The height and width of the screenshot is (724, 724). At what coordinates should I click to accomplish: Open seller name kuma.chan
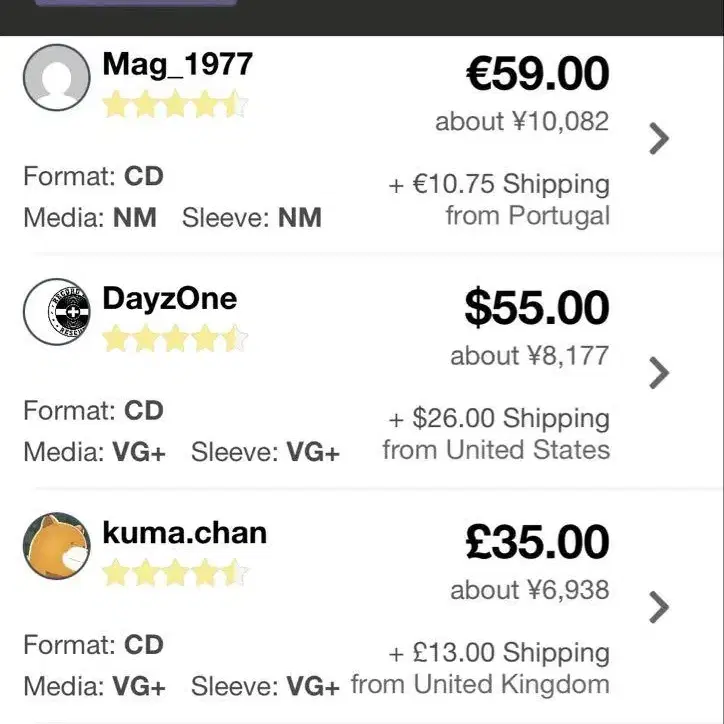click(185, 533)
